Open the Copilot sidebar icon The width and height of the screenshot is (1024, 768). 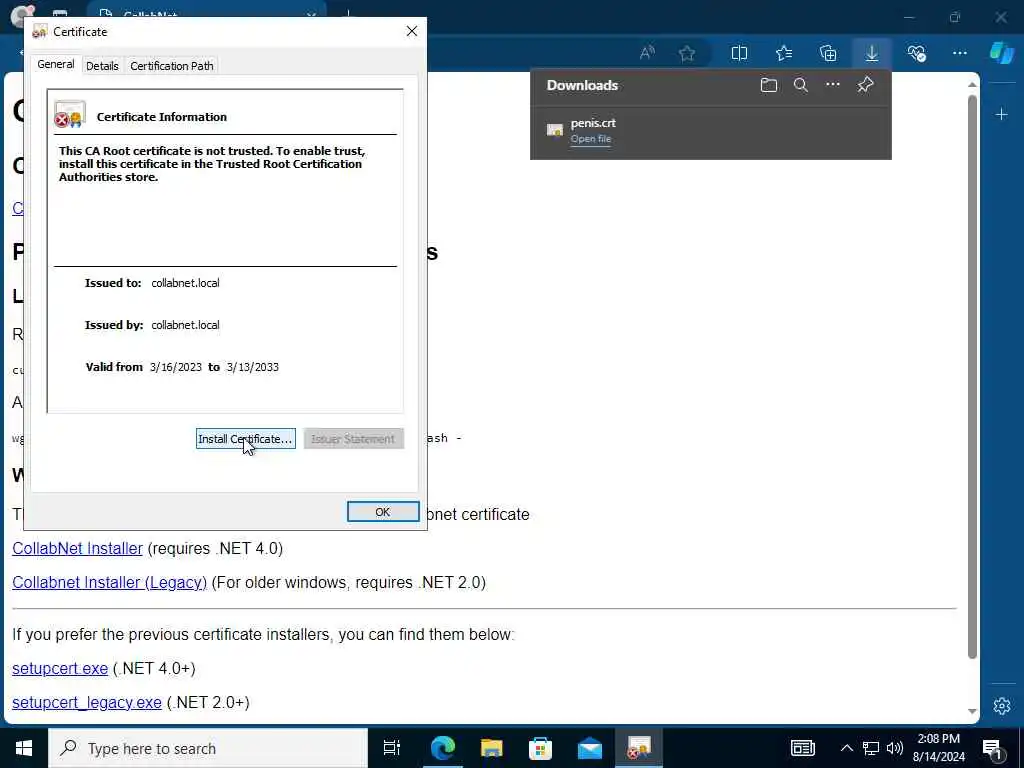pyautogui.click(x=1001, y=52)
